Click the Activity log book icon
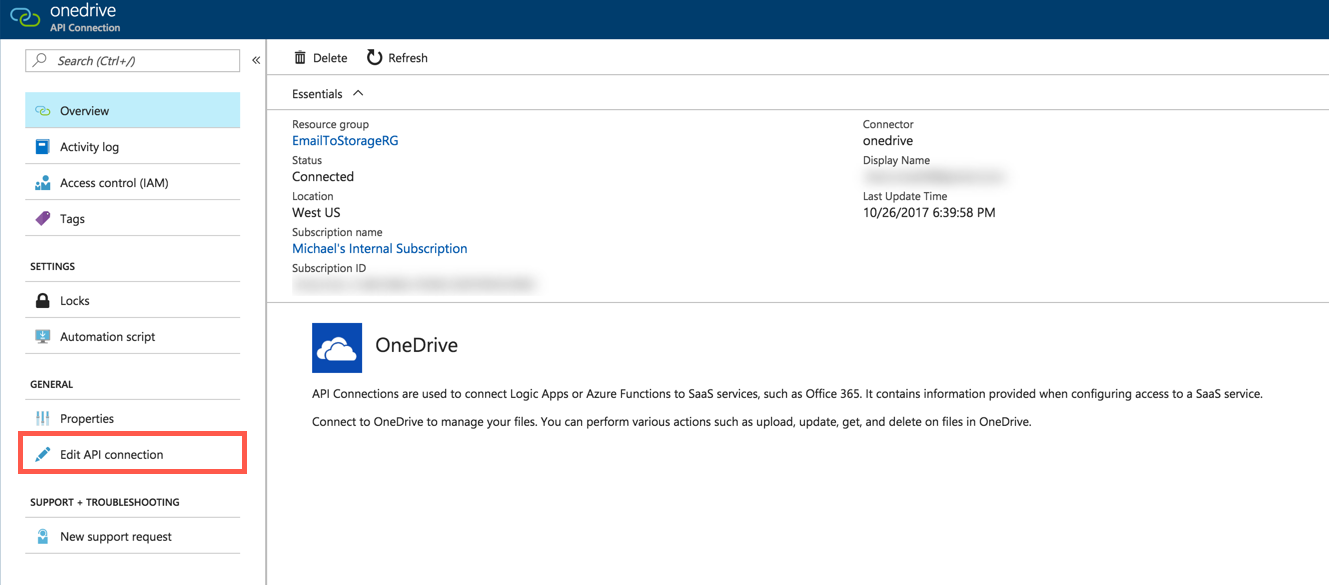1329x585 pixels. coord(42,147)
